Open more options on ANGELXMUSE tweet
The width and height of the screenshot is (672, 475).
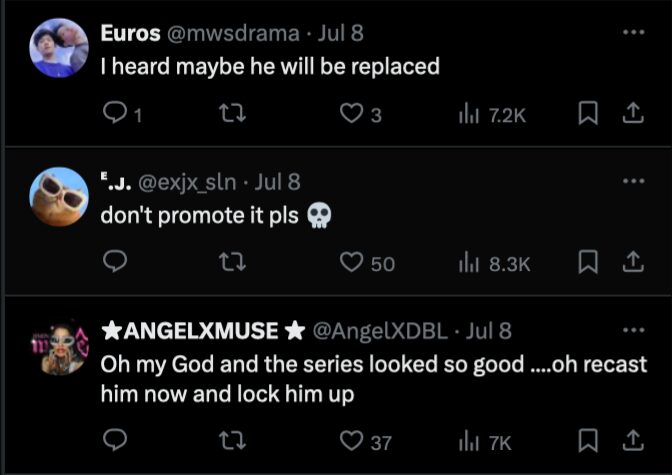(633, 330)
